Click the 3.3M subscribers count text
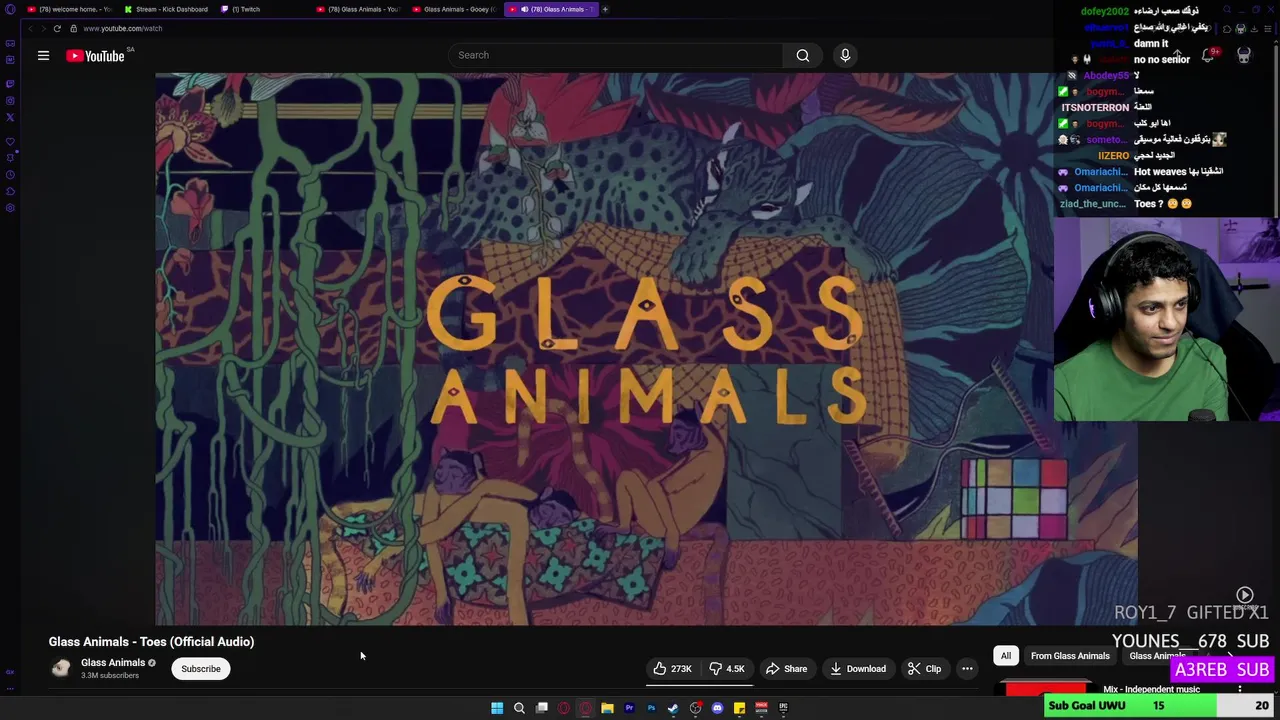This screenshot has height=720, width=1280. [110, 676]
